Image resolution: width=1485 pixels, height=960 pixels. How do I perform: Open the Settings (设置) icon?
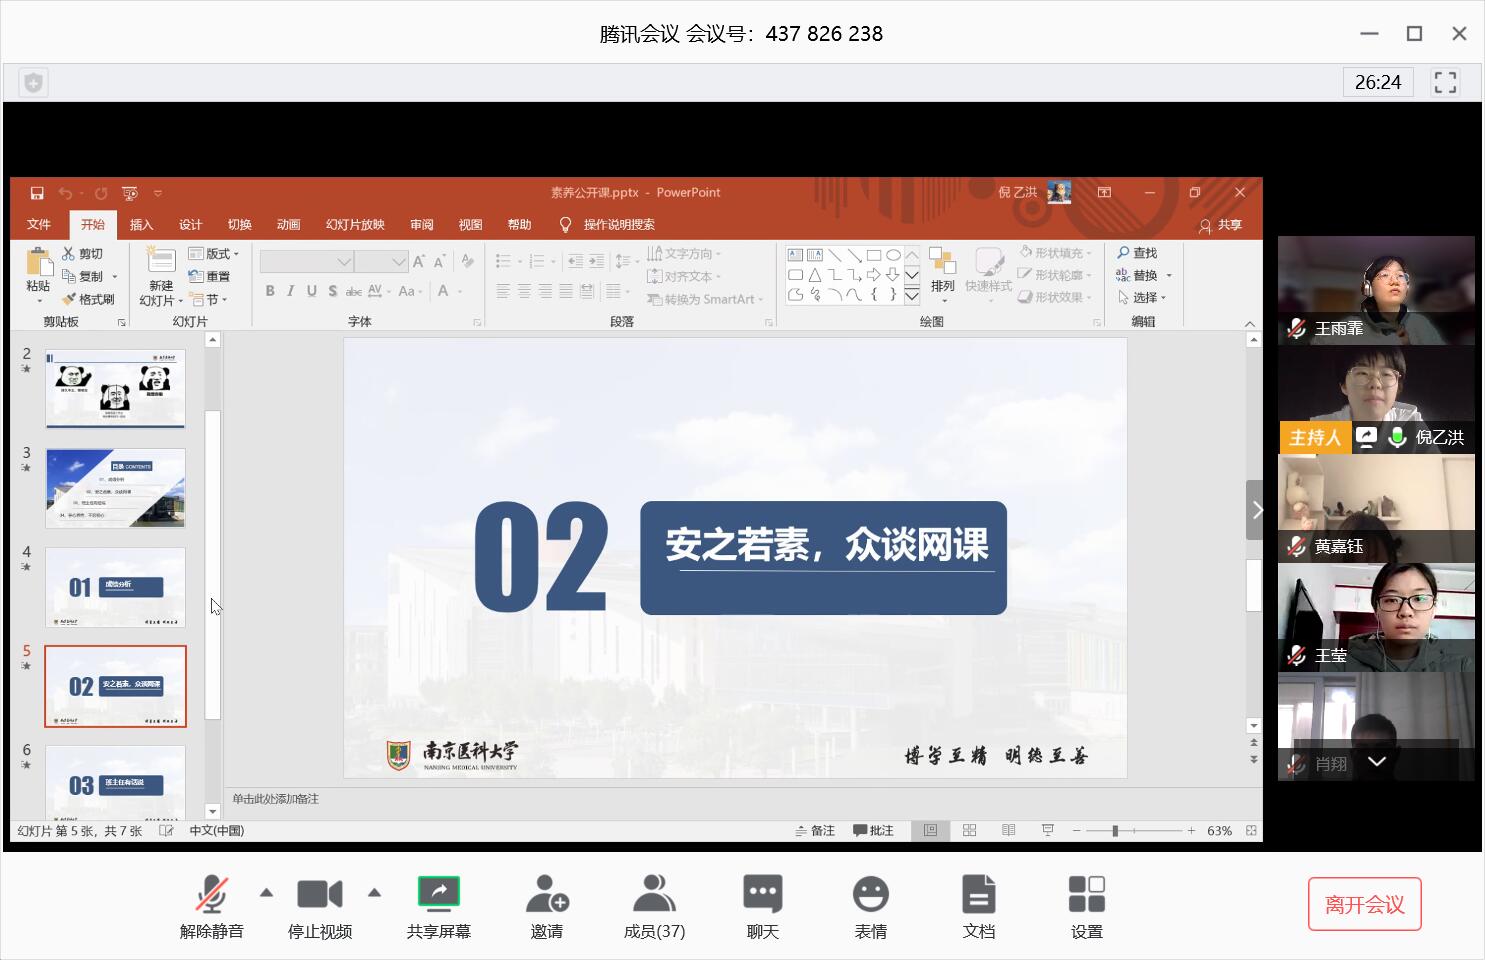1087,894
